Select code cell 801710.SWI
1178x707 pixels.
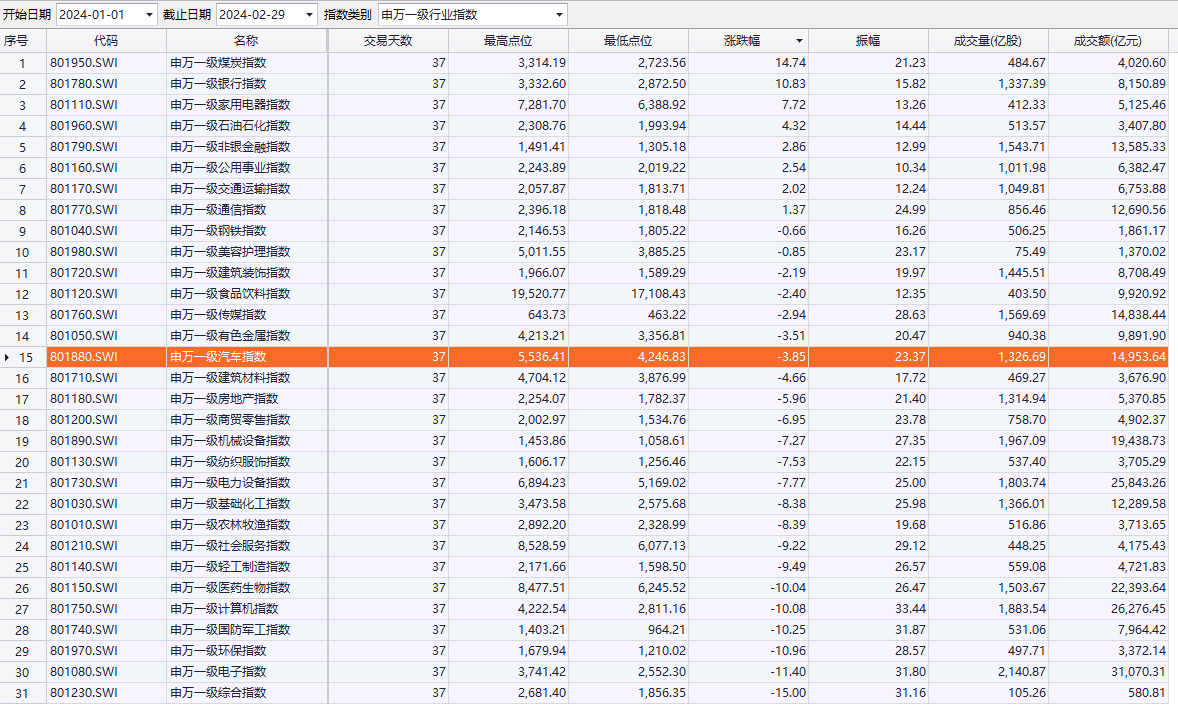click(107, 378)
